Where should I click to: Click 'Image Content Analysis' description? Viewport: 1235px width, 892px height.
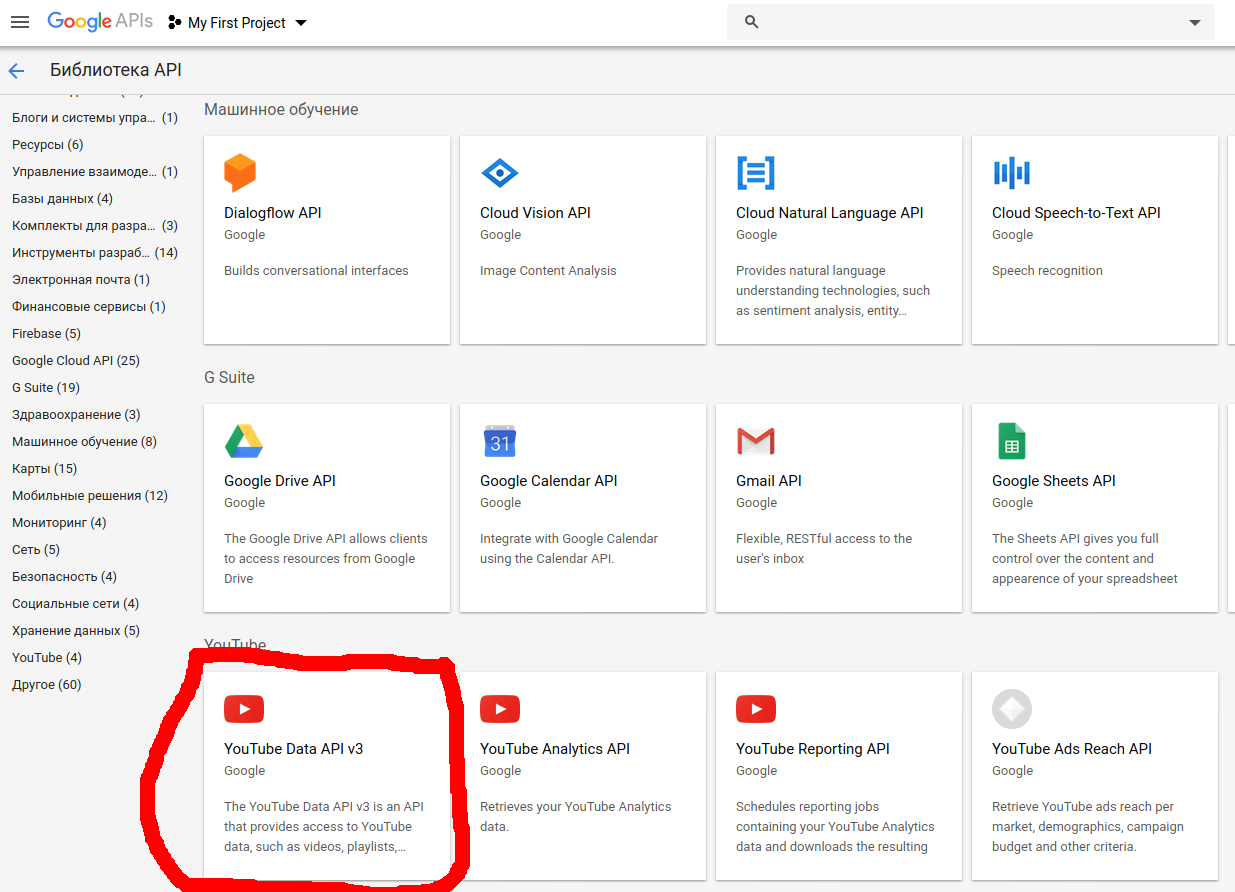point(548,271)
